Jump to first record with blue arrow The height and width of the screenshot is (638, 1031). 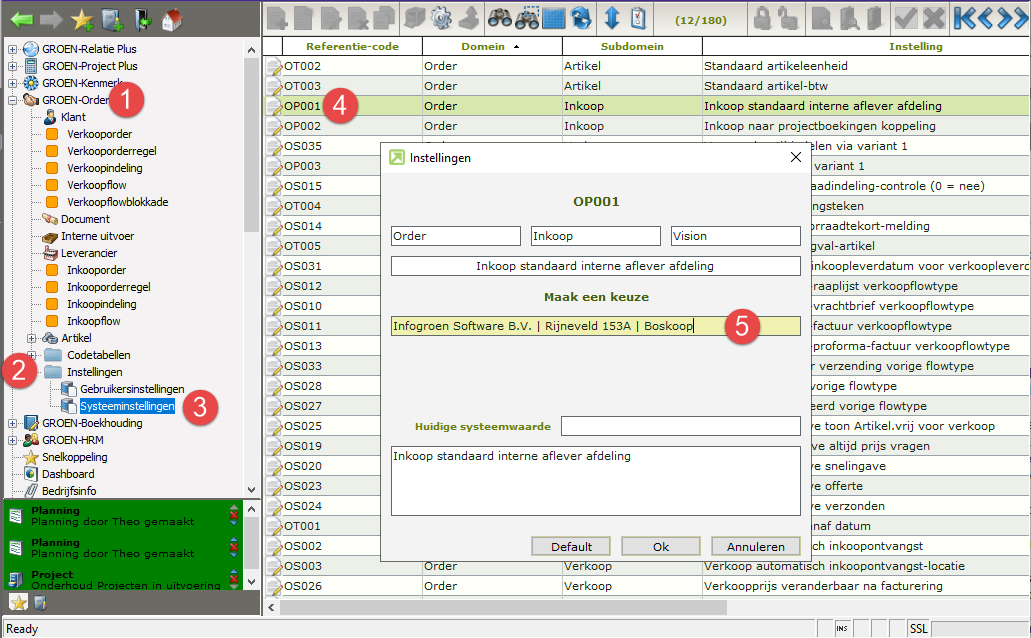(x=964, y=17)
